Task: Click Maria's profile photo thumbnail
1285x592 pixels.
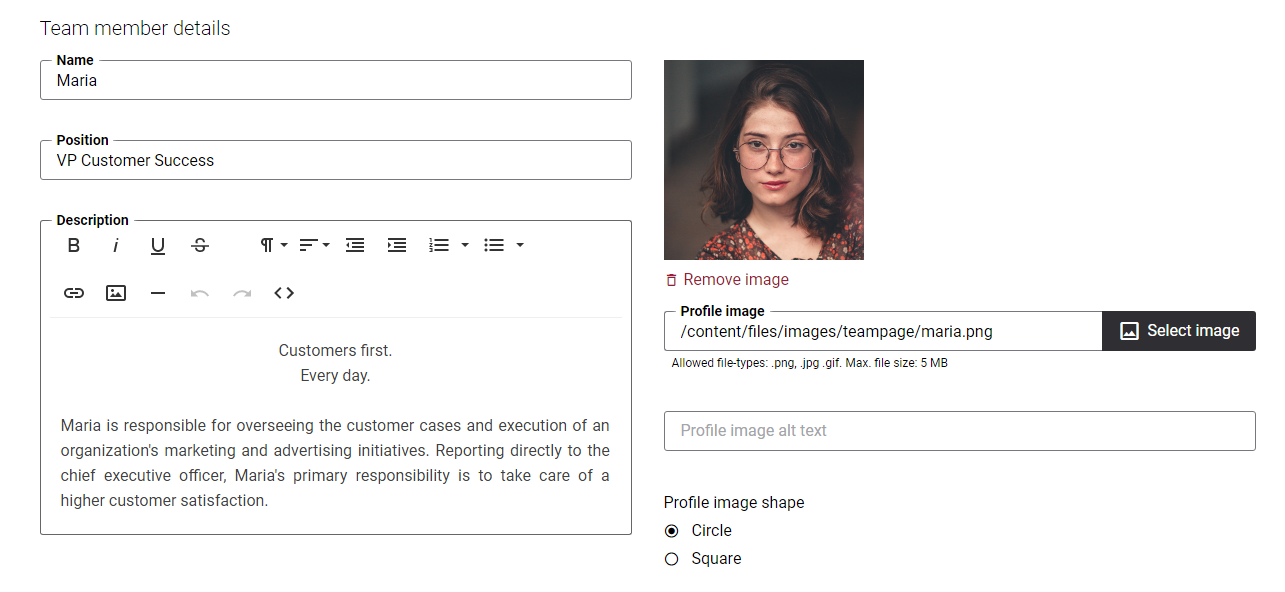Action: (764, 160)
